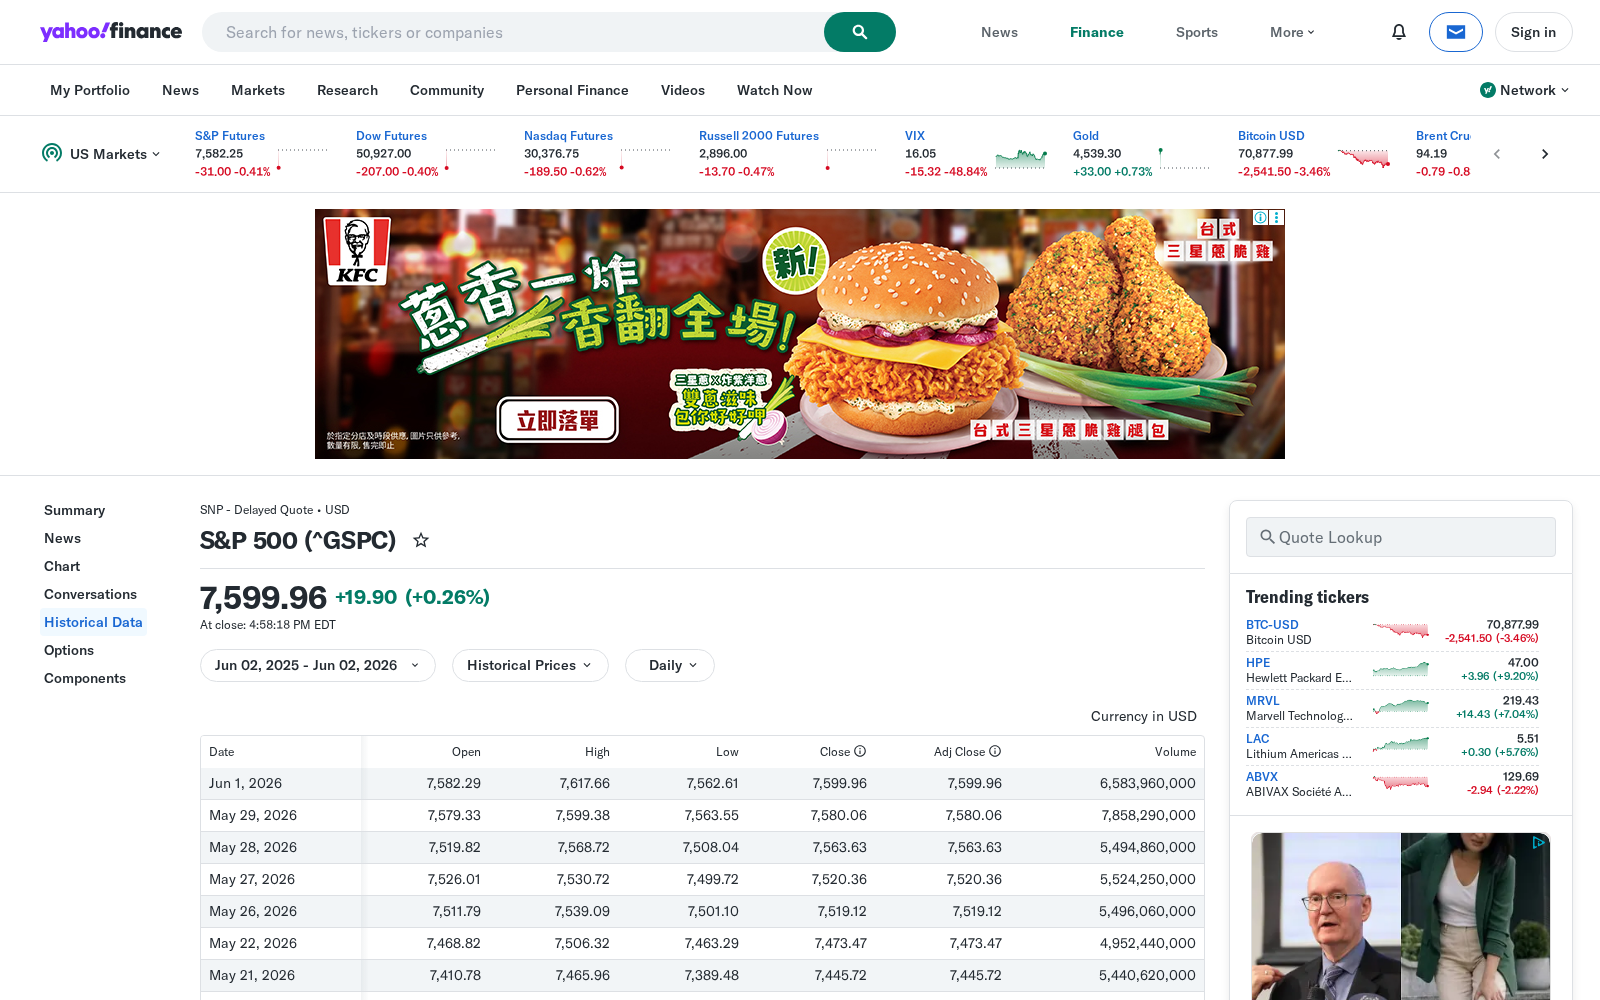This screenshot has width=1600, height=1000.
Task: Click the green search magnifier button
Action: (859, 32)
